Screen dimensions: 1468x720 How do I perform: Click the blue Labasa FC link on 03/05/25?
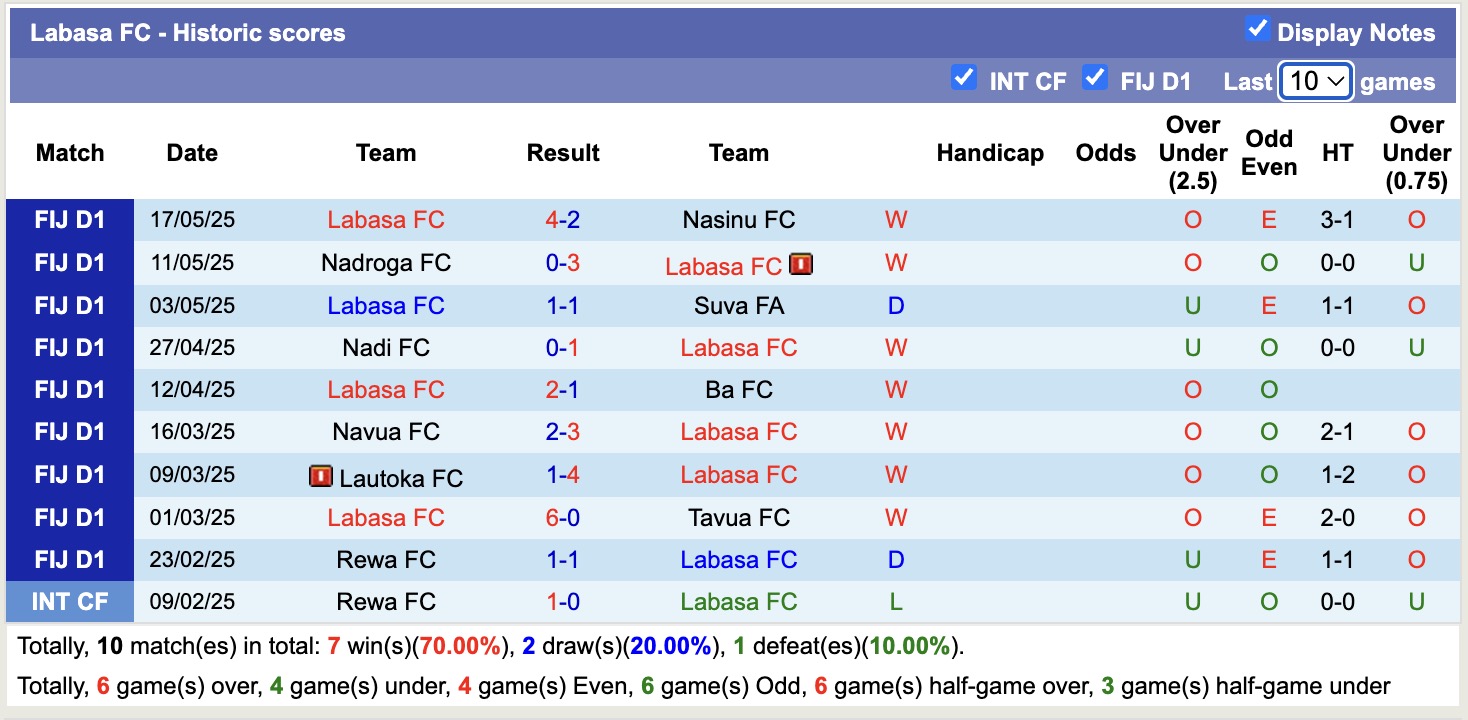[386, 305]
